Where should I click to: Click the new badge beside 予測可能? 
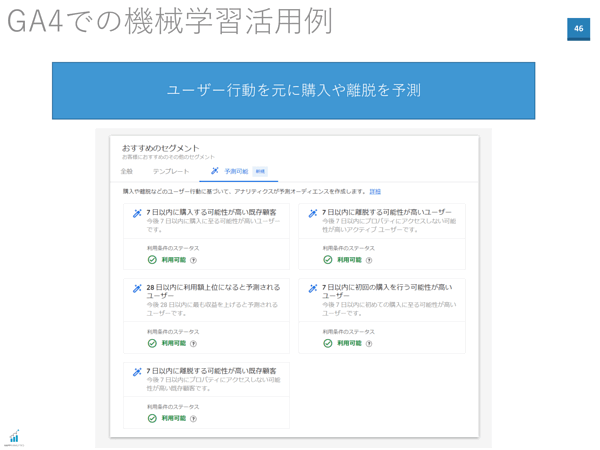coord(260,171)
